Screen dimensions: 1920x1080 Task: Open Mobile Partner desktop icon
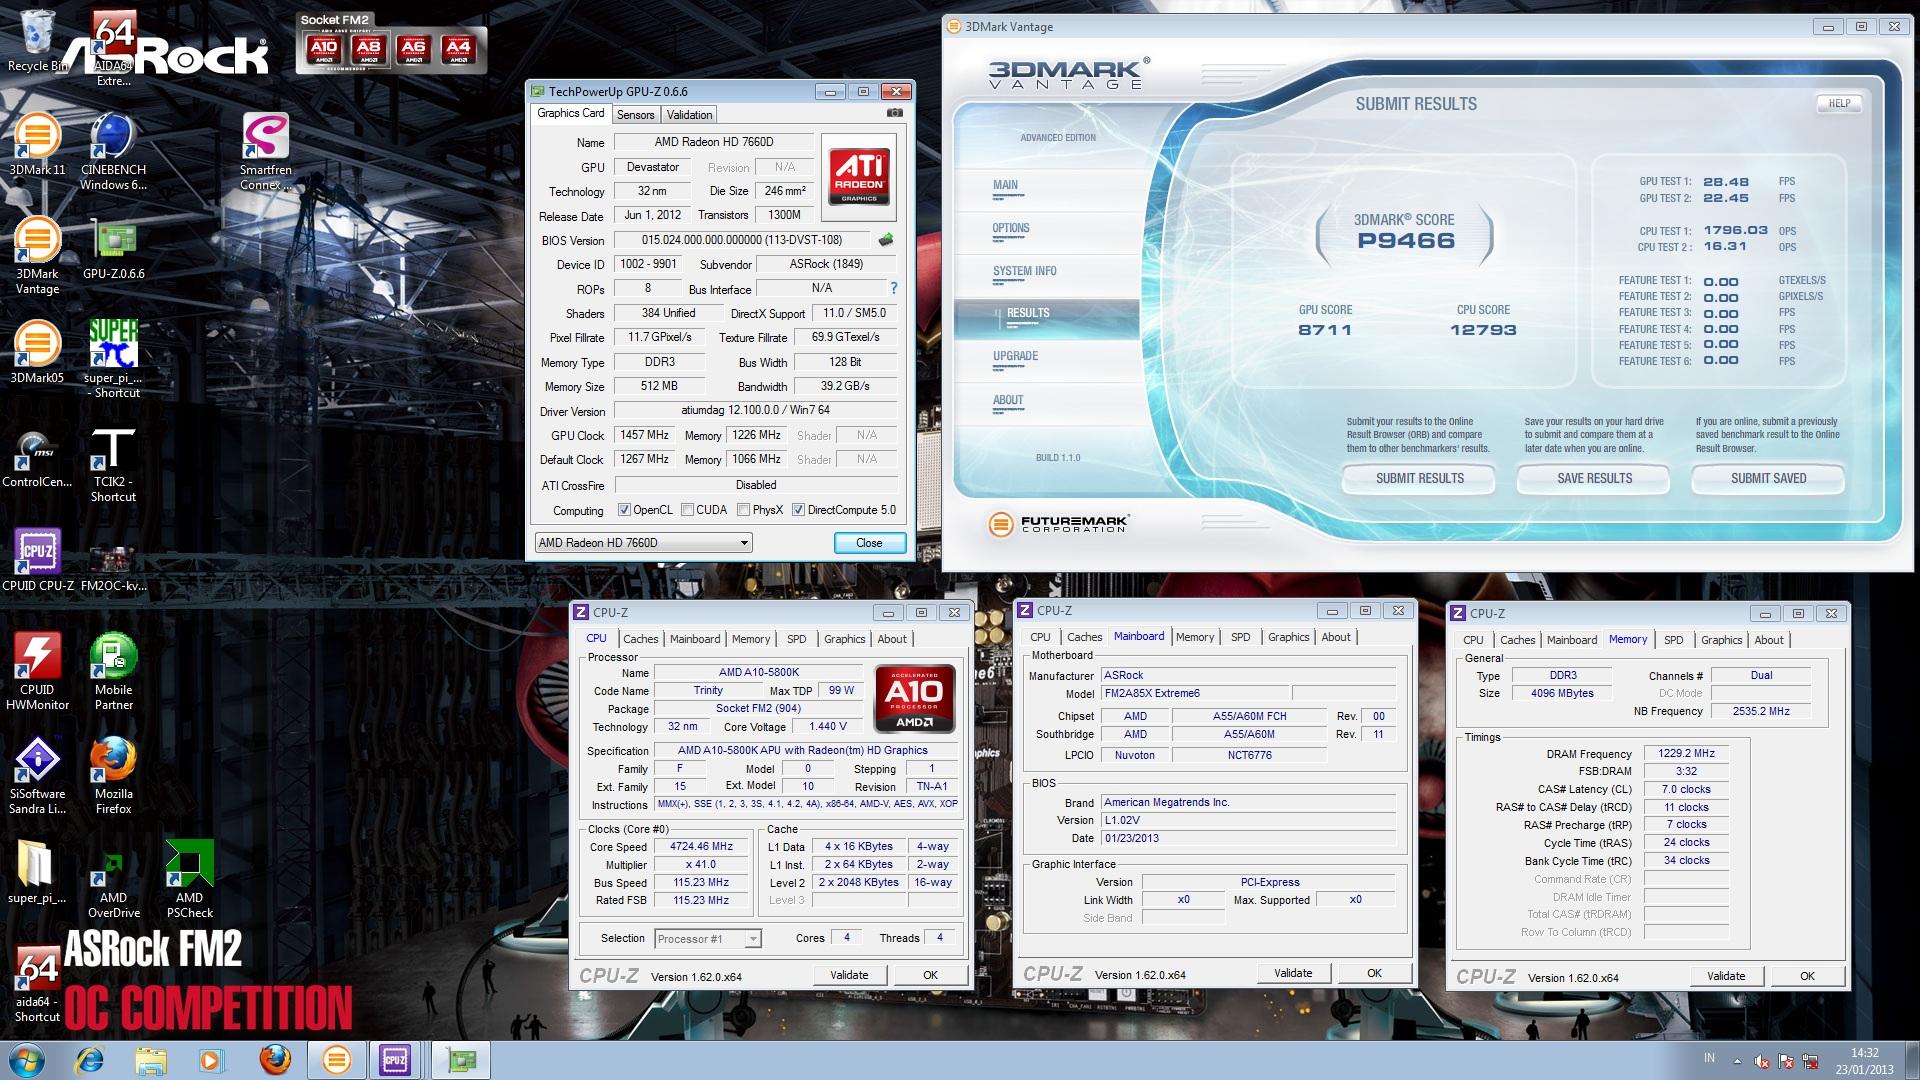click(x=113, y=672)
